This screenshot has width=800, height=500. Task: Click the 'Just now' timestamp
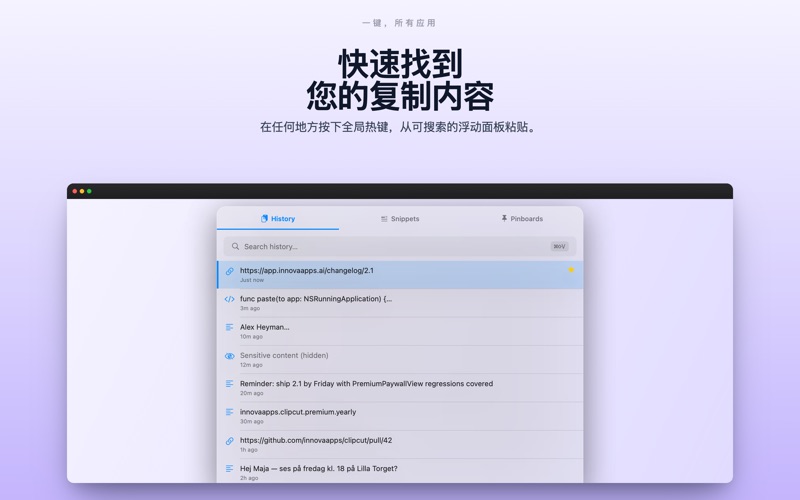252,280
